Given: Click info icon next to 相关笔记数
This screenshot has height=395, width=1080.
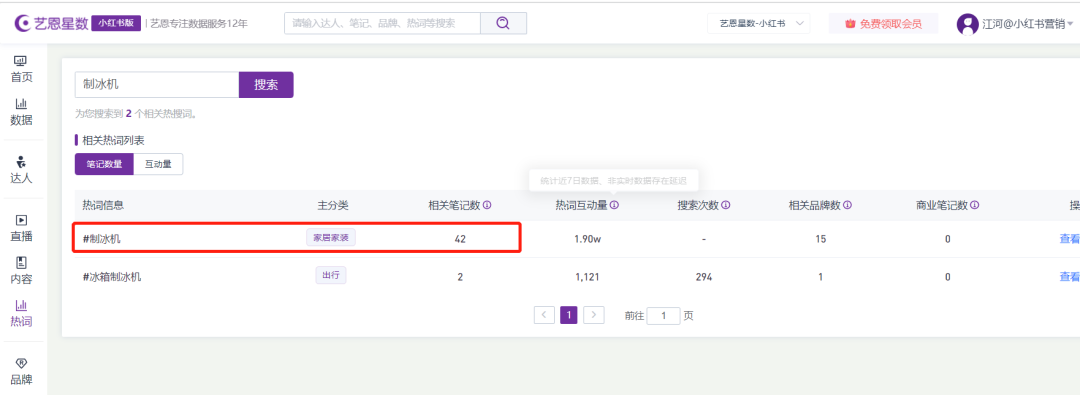Looking at the screenshot, I should click(x=487, y=205).
